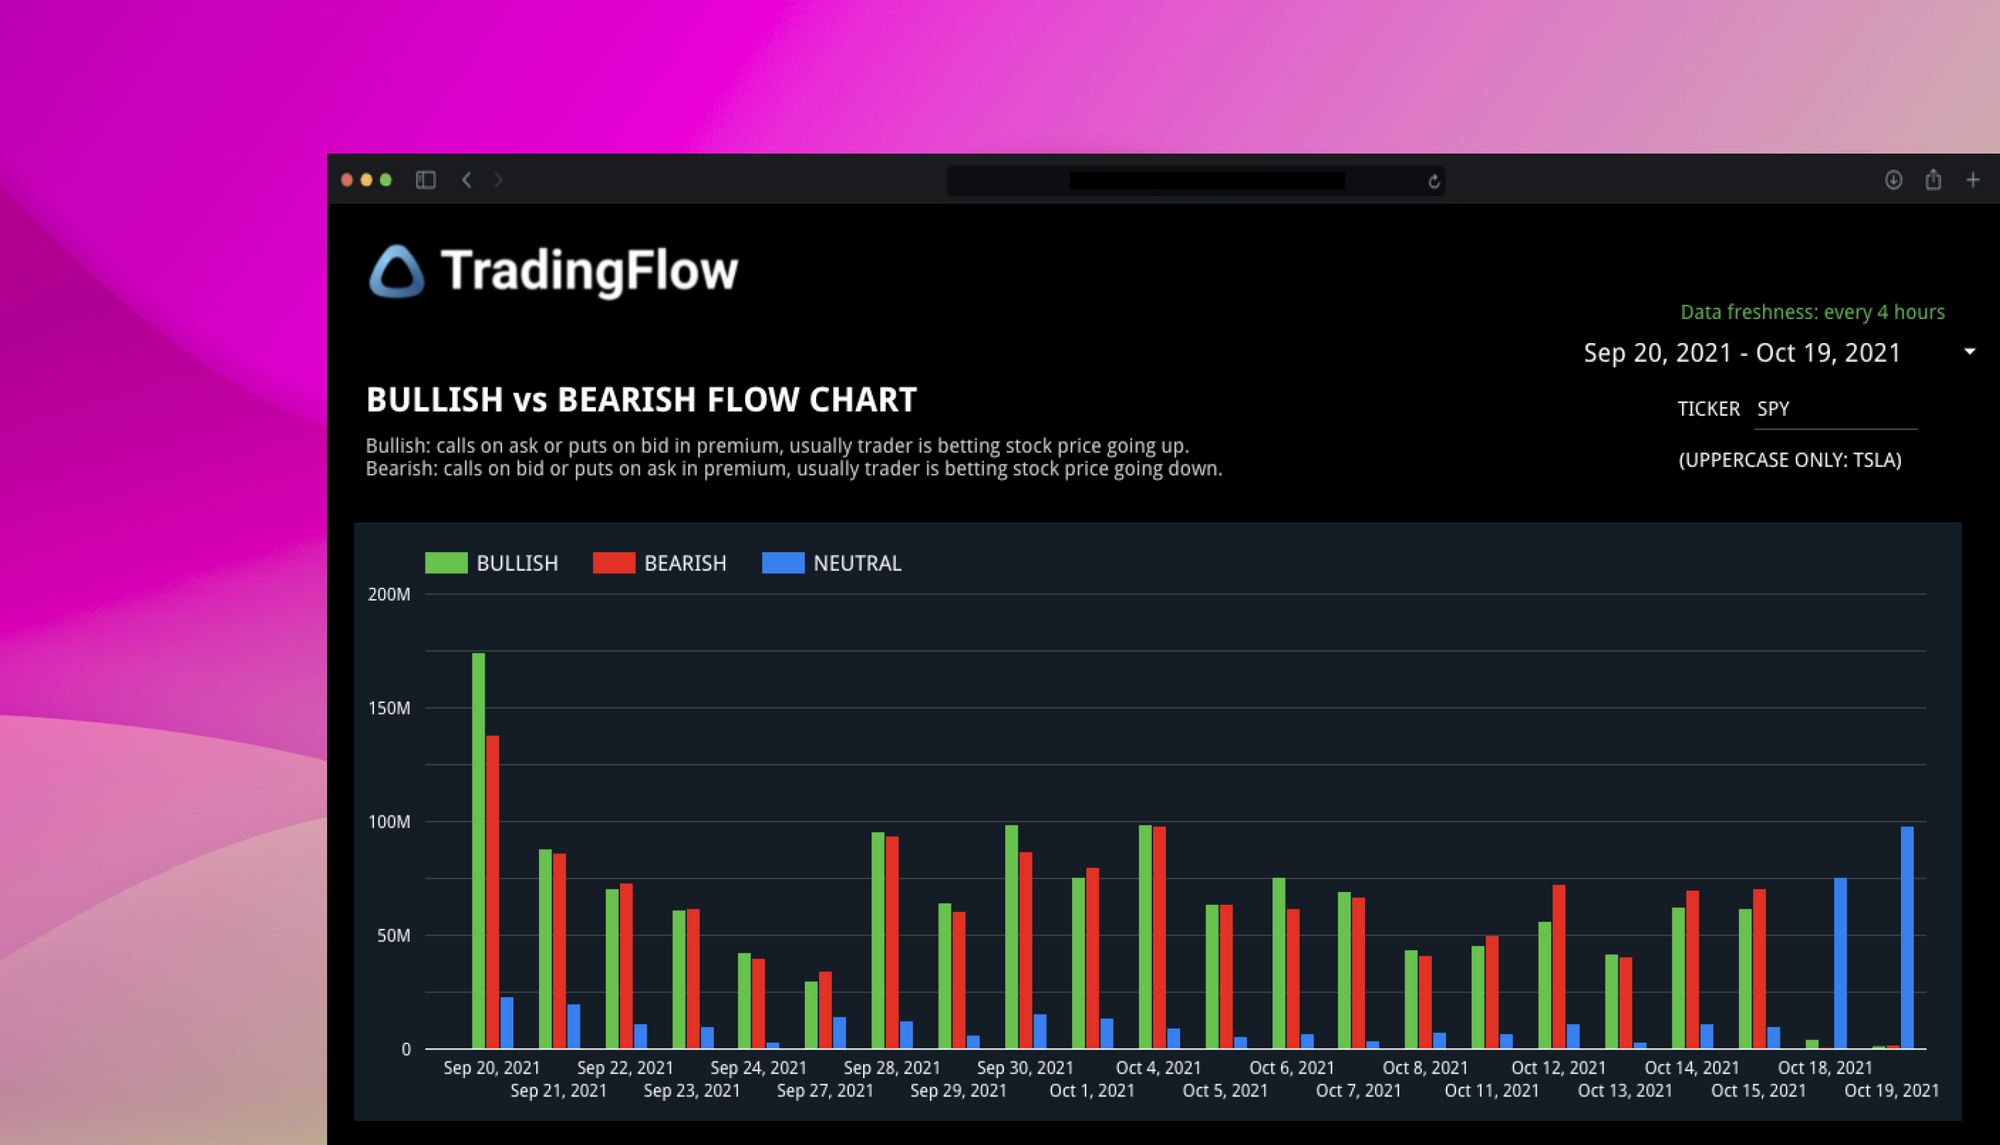2000x1145 pixels.
Task: Hide the BEARISH series via its legend entry
Action: point(686,562)
